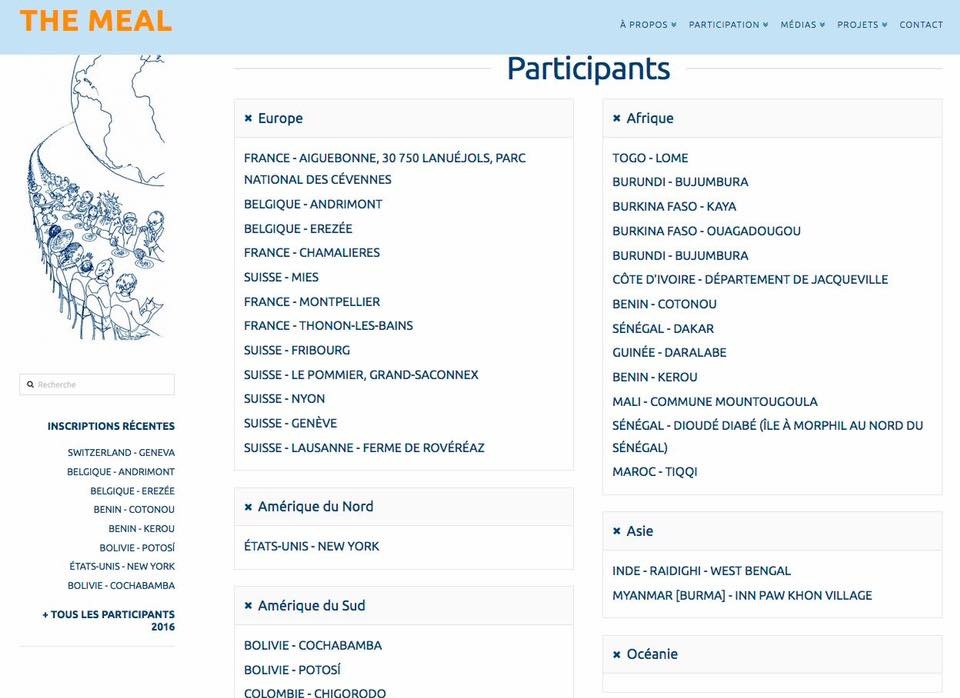Open Guinée - Daralabe participant
The image size is (960, 698).
click(669, 353)
